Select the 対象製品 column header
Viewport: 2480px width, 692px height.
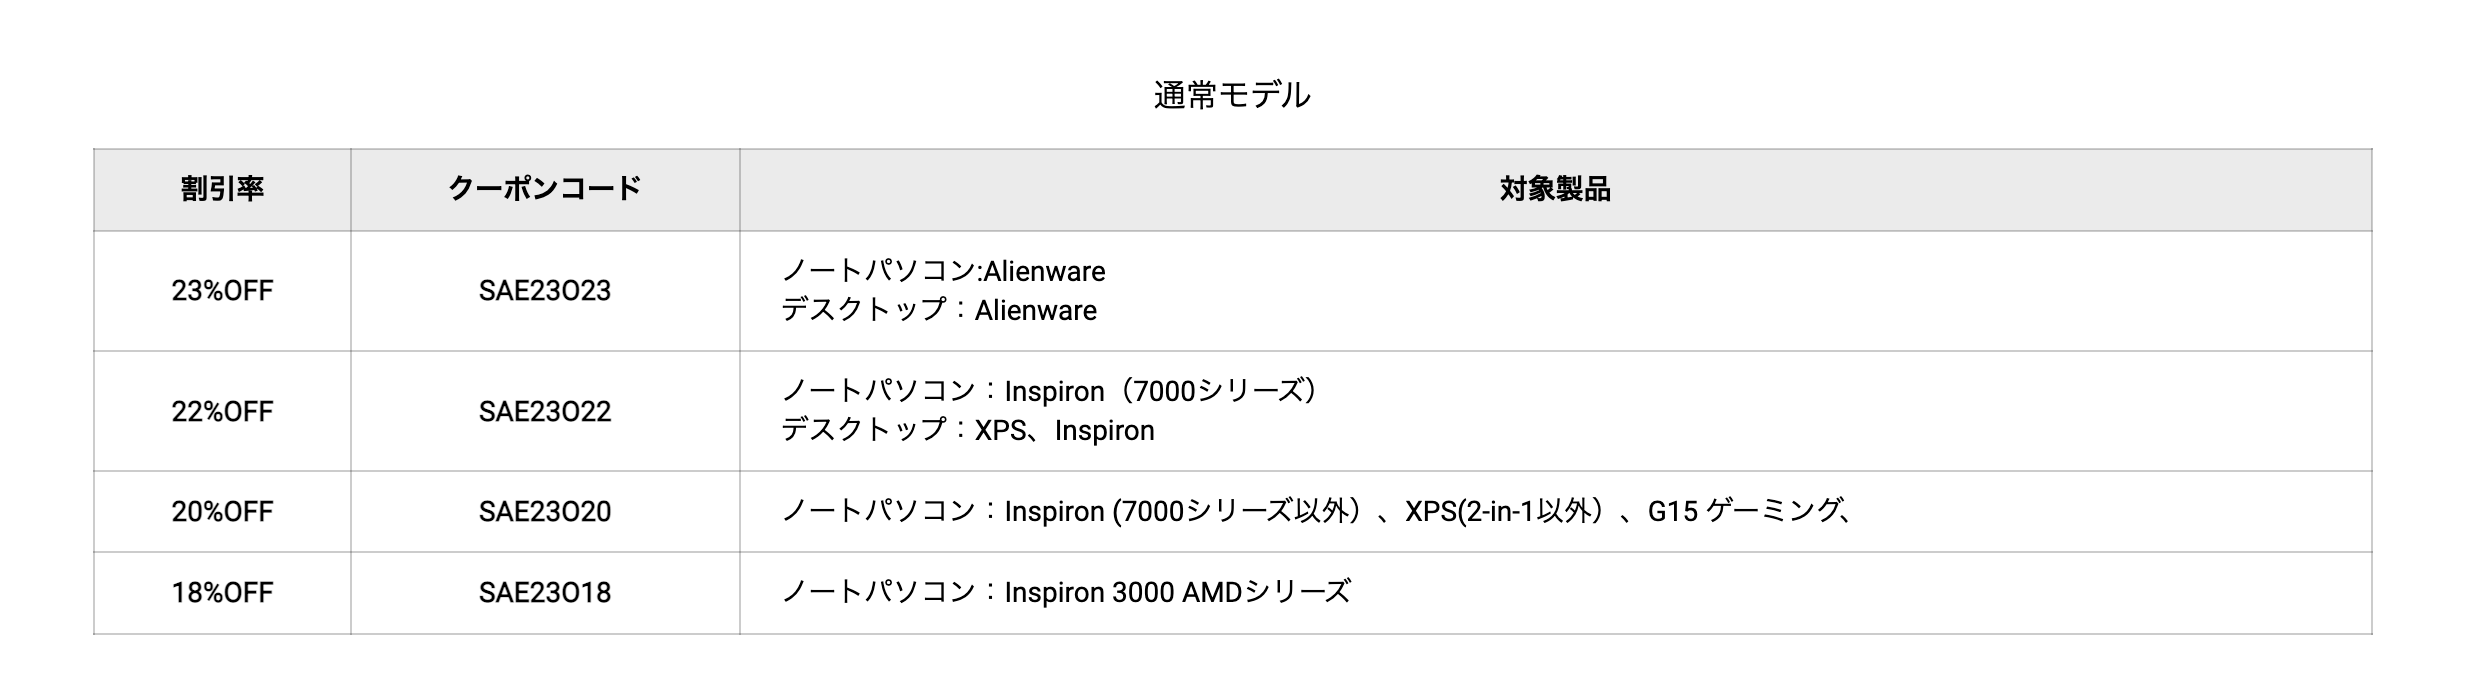point(1555,189)
